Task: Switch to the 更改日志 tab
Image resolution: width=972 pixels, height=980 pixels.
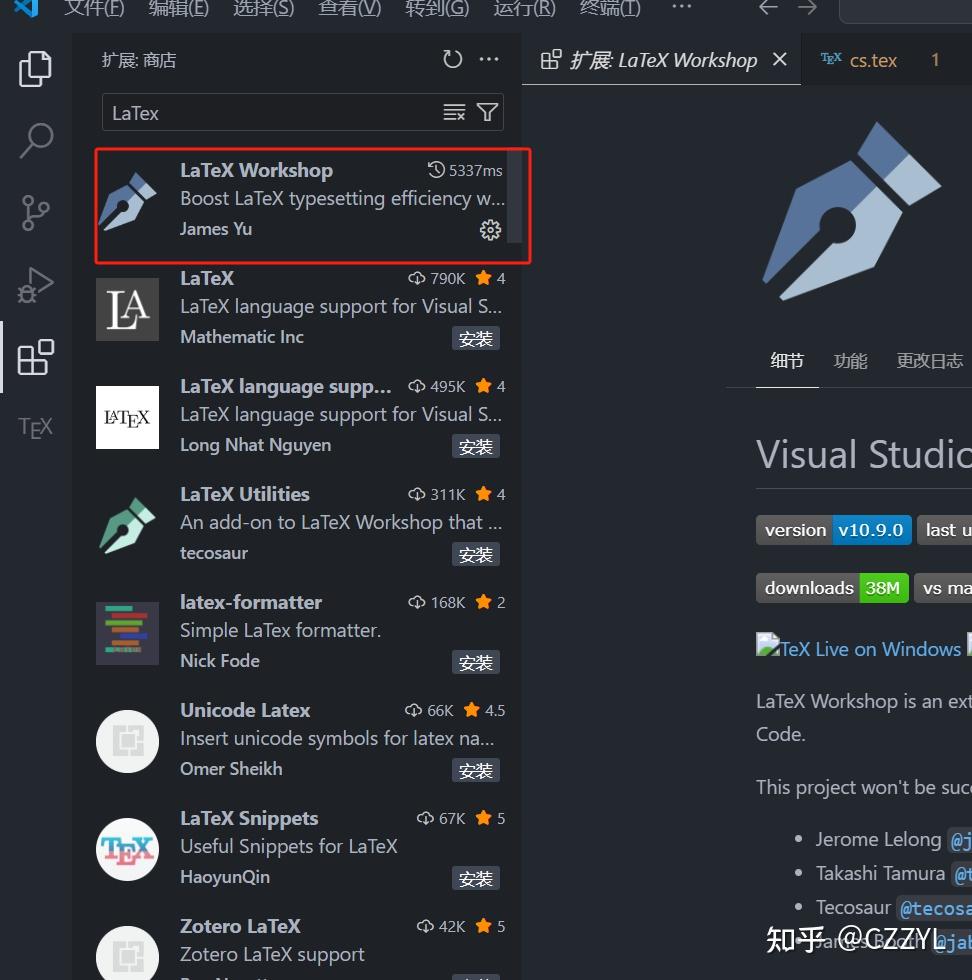Action: pos(929,361)
